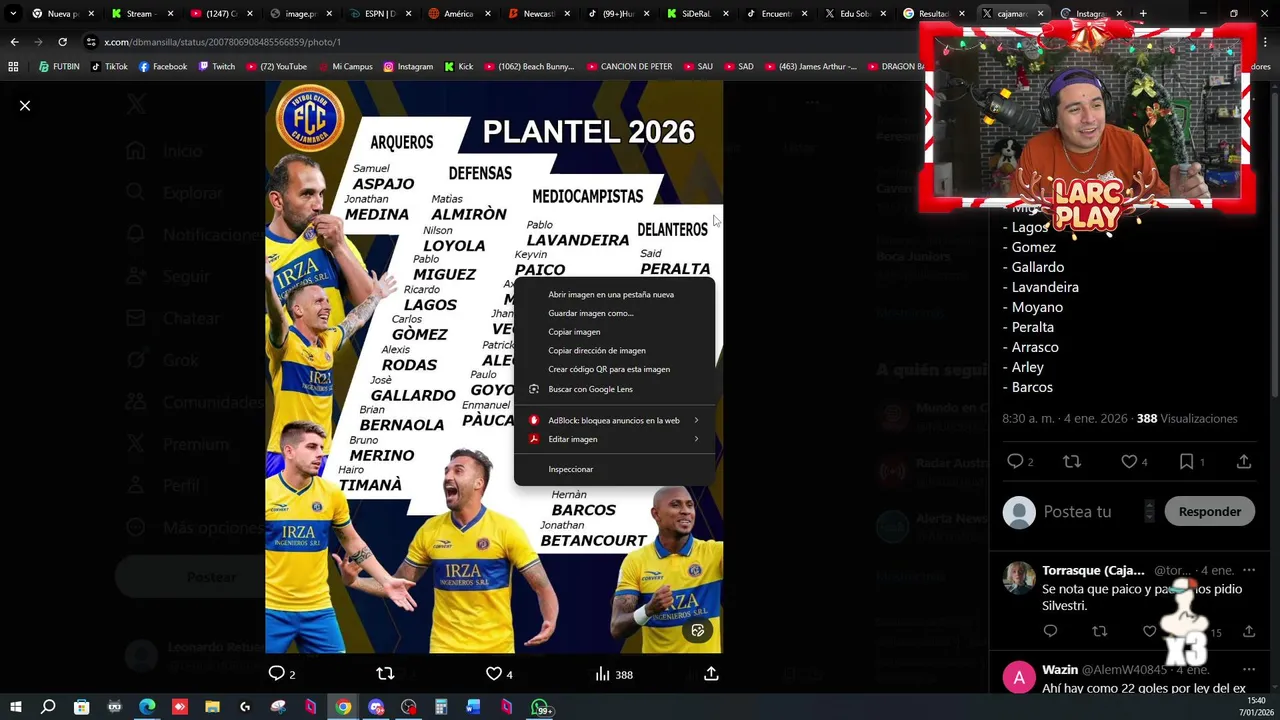Open more options on Torrasque's reply

pyautogui.click(x=1249, y=570)
